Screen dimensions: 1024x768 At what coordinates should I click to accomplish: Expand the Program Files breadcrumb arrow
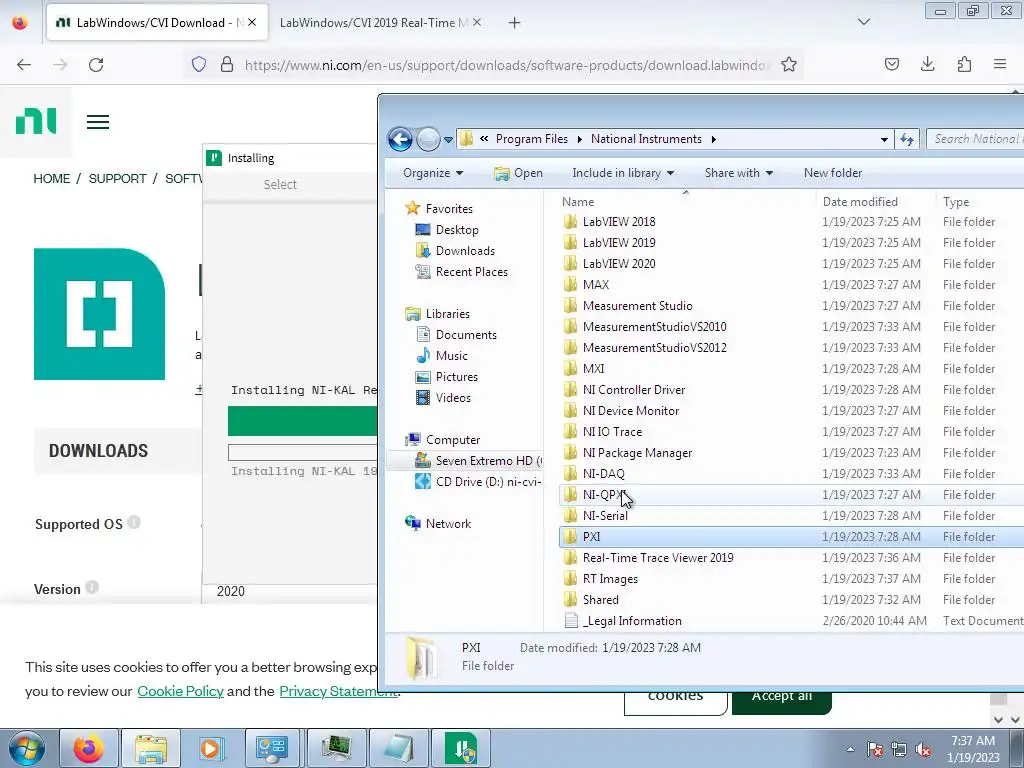579,139
